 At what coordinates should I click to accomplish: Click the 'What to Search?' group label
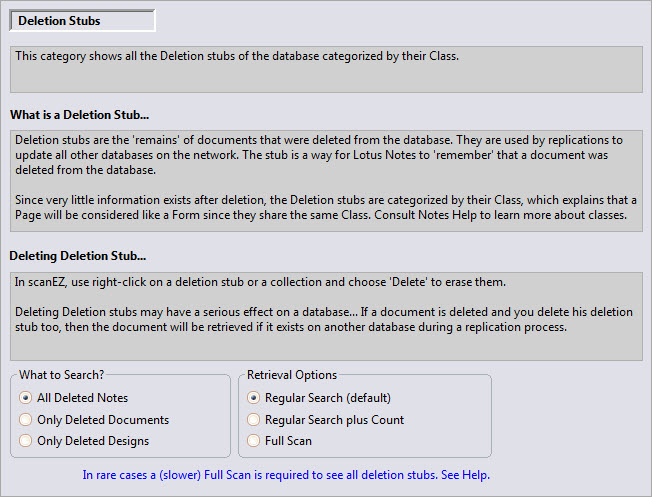click(61, 375)
